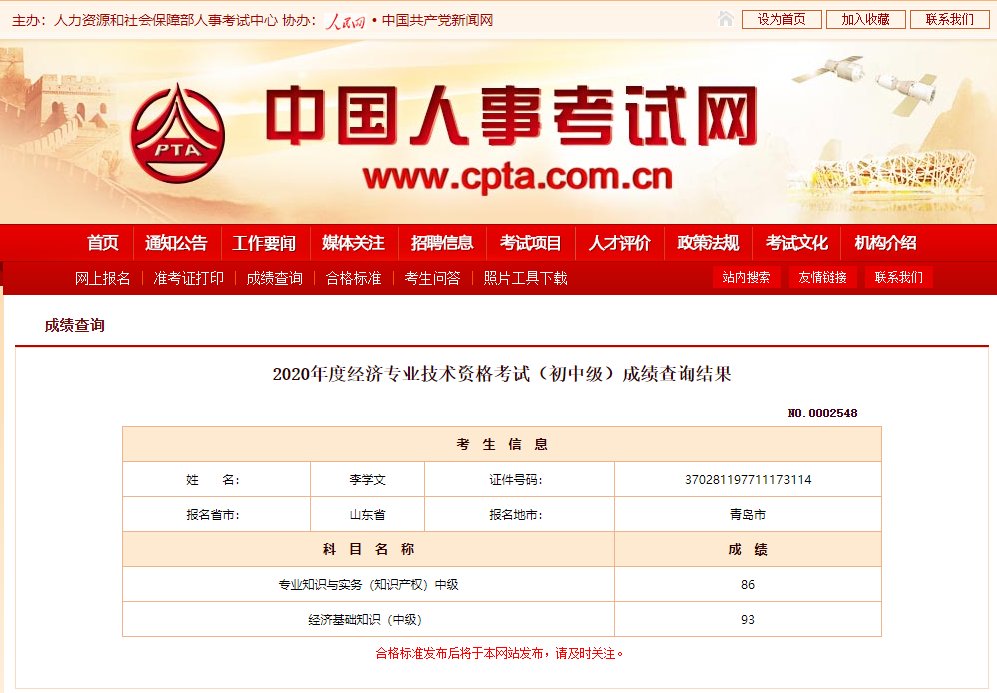Click 联系我们 in the top bar
The width and height of the screenshot is (997, 693).
click(949, 19)
